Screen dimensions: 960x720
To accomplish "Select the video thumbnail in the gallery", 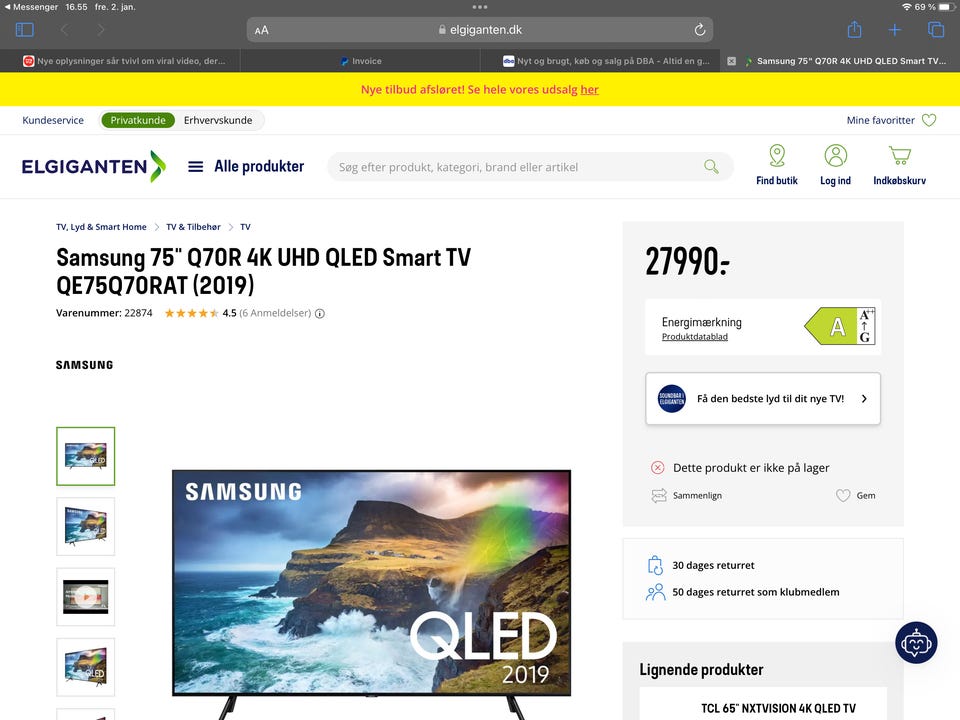I will (86, 597).
